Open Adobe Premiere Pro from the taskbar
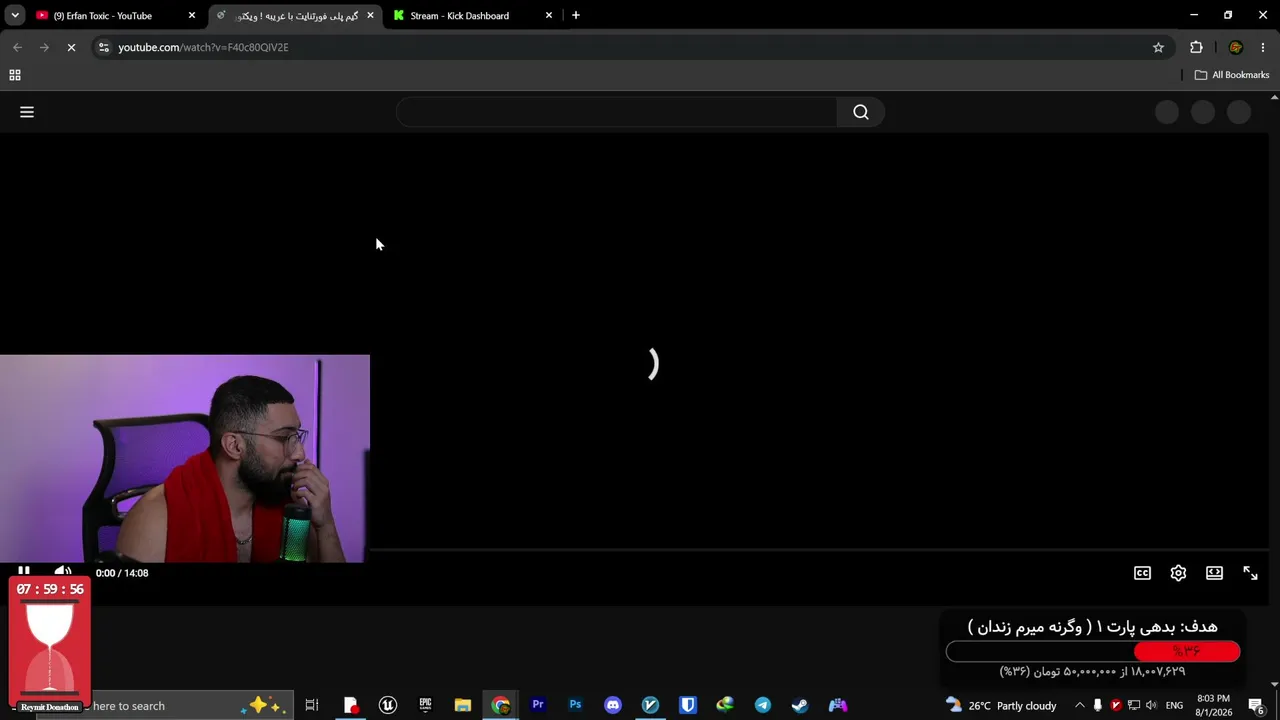 (538, 705)
